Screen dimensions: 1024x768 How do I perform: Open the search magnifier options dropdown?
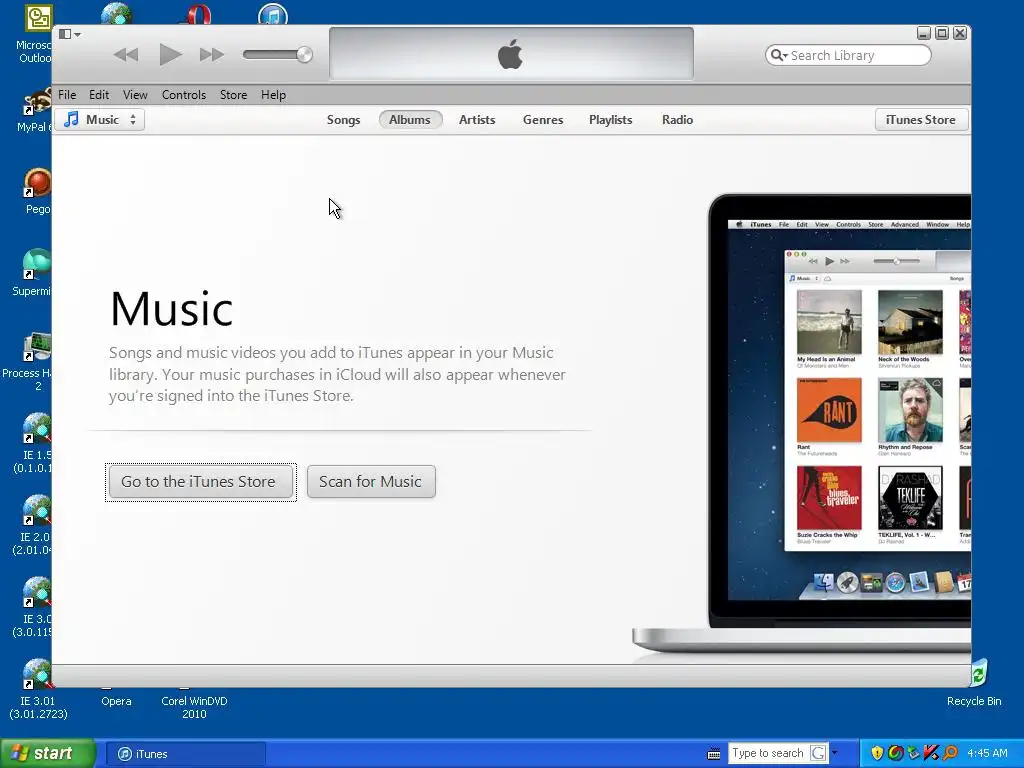click(x=778, y=56)
